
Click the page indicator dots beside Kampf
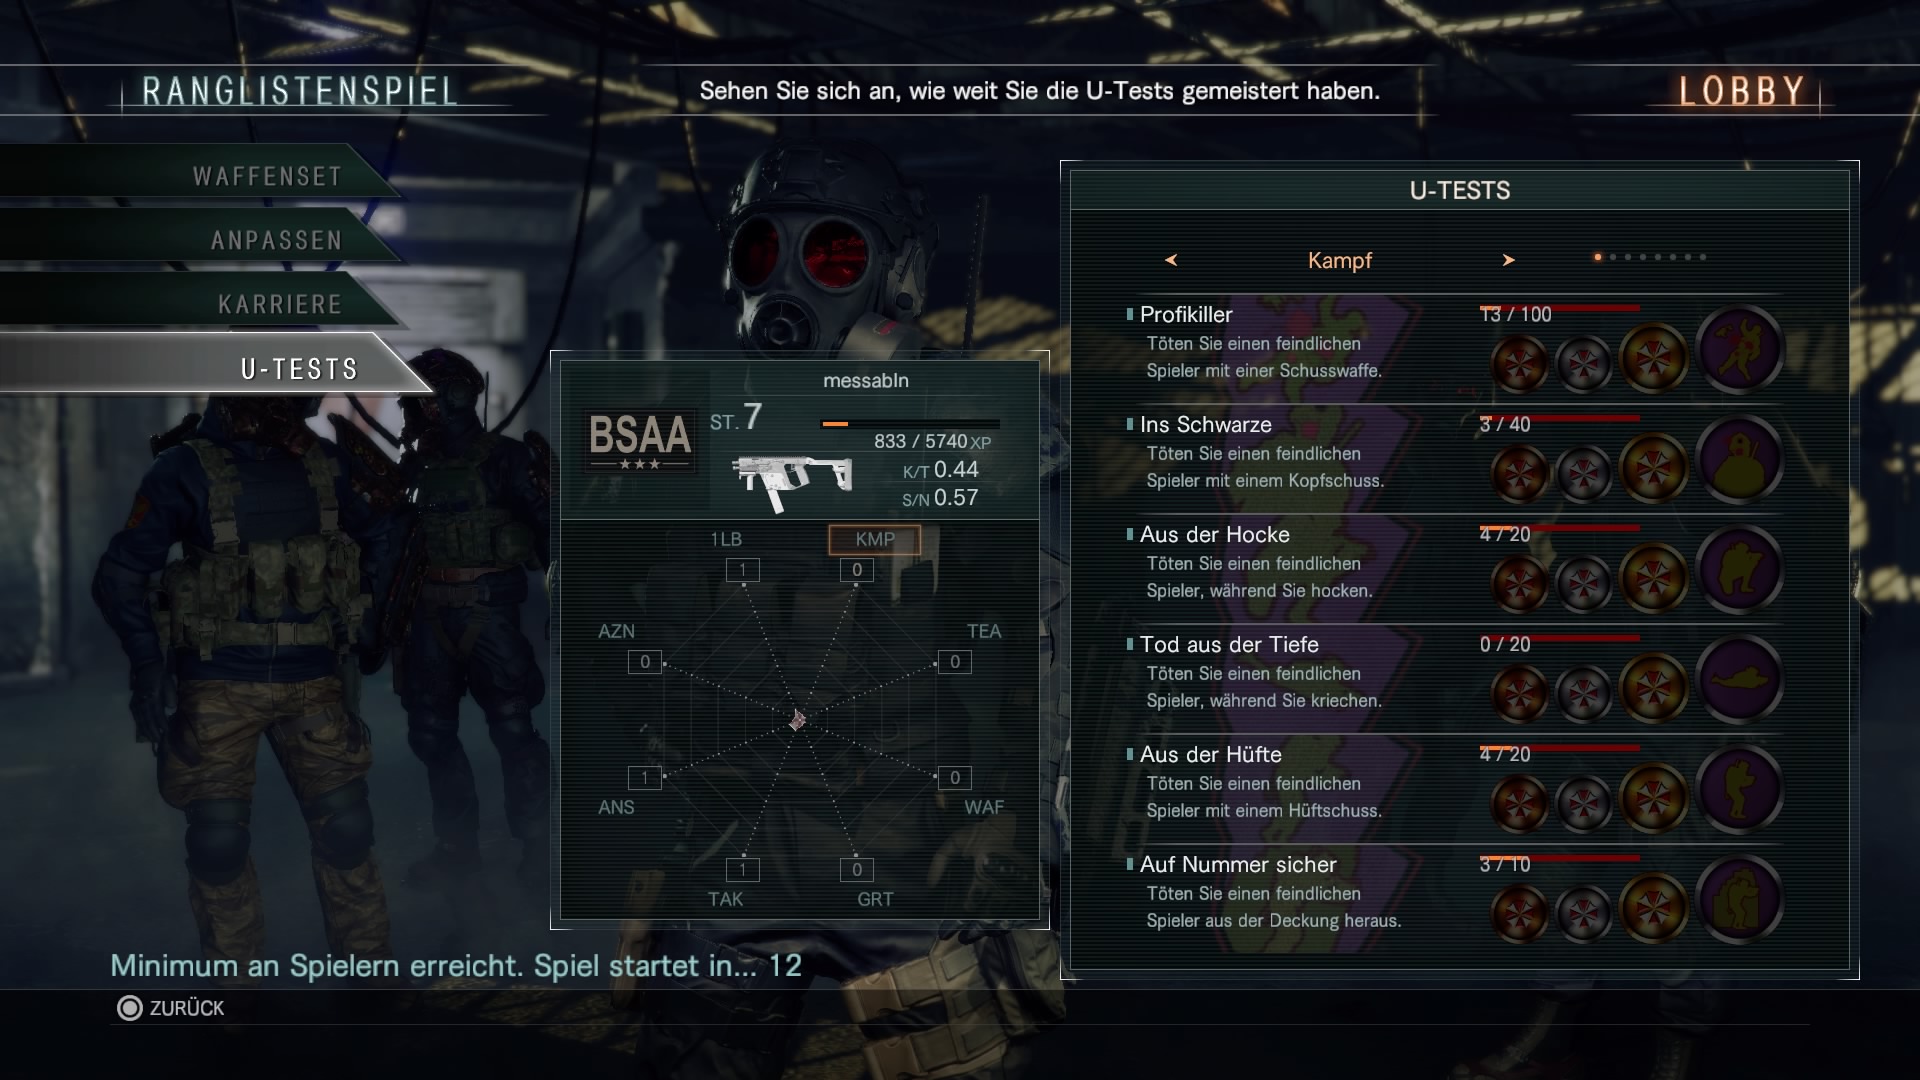tap(1650, 257)
